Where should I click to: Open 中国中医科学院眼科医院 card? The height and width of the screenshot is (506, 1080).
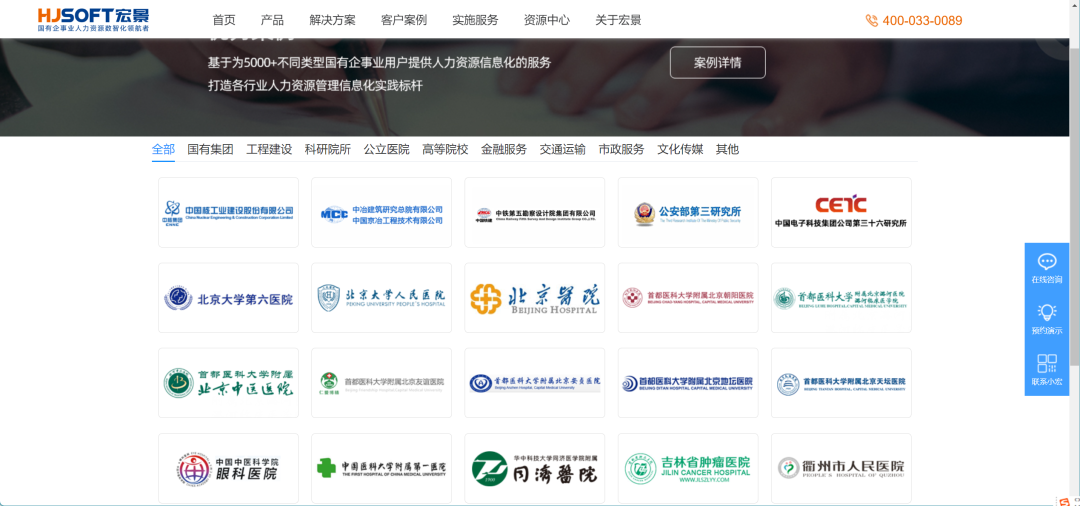pyautogui.click(x=229, y=468)
